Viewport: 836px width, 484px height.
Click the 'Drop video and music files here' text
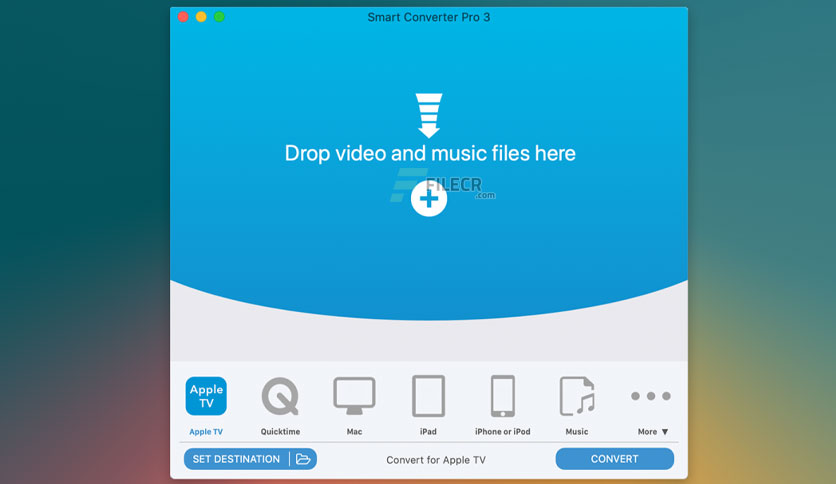[430, 154]
